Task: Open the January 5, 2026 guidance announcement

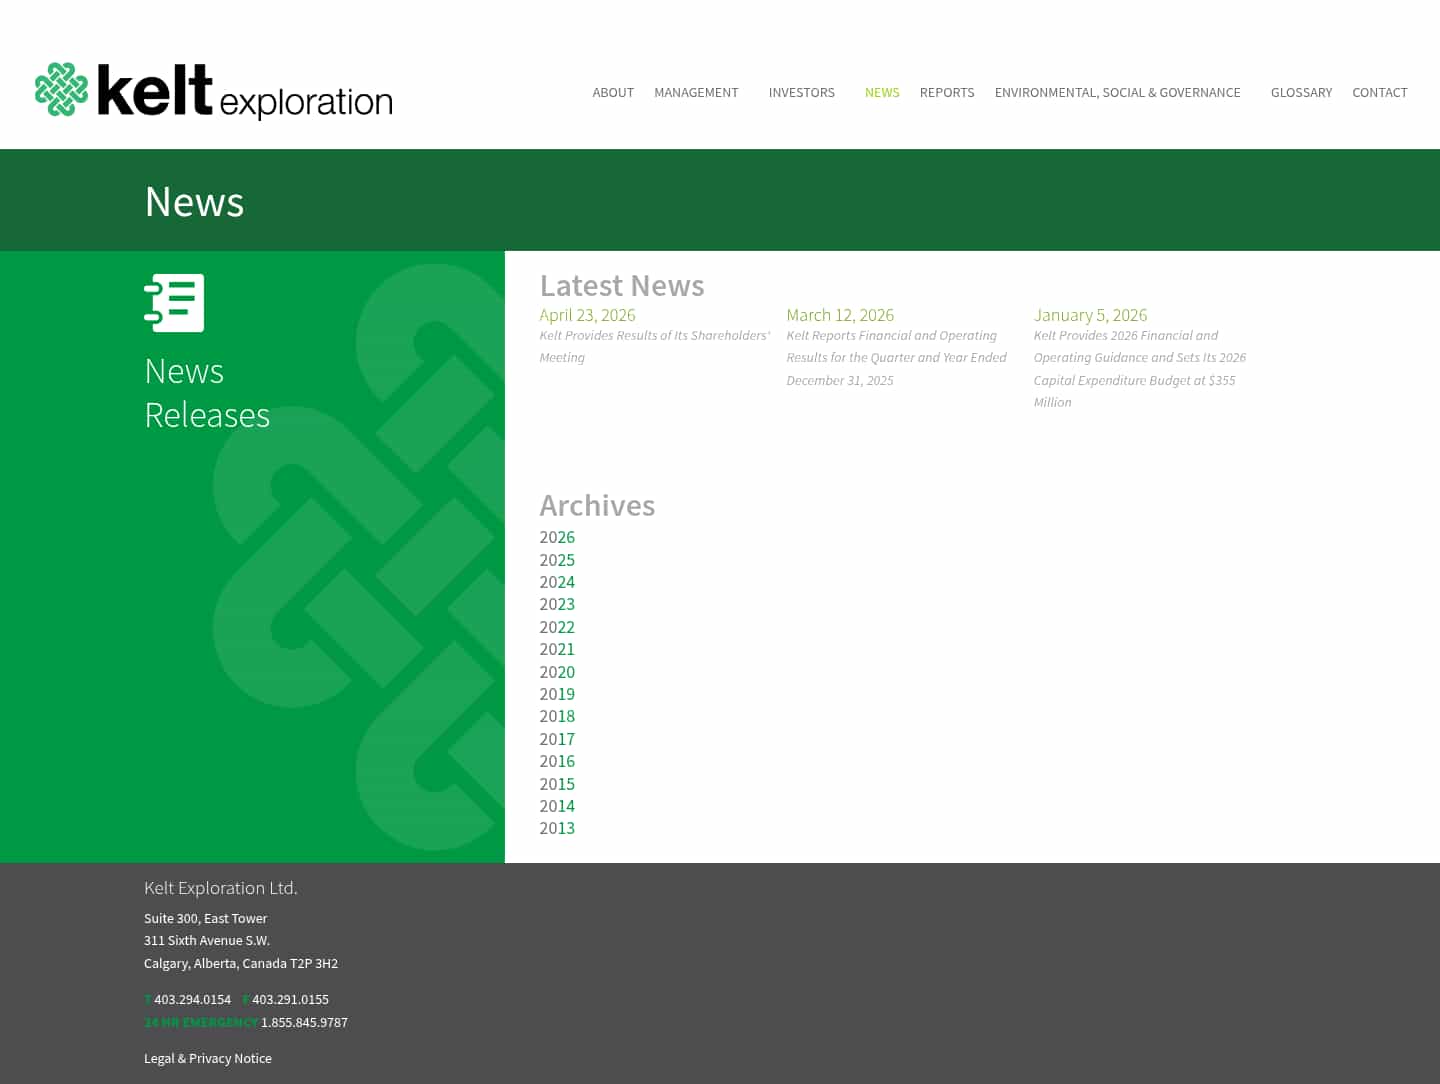Action: (1090, 315)
